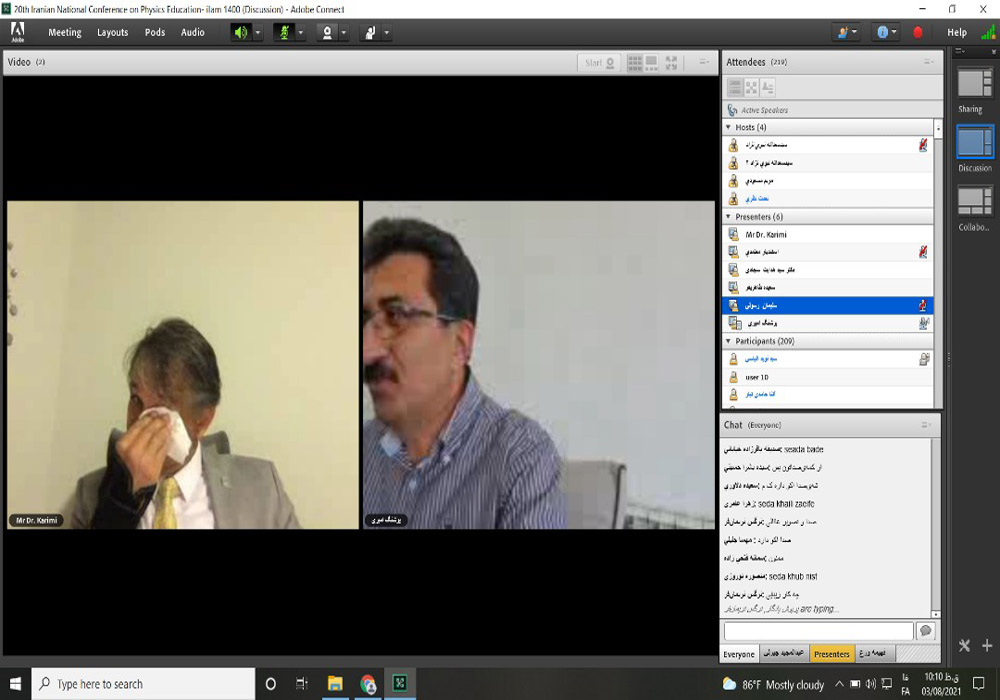Maximize the Video pod to full screen
Image resolution: width=1000 pixels, height=700 pixels.
(671, 62)
